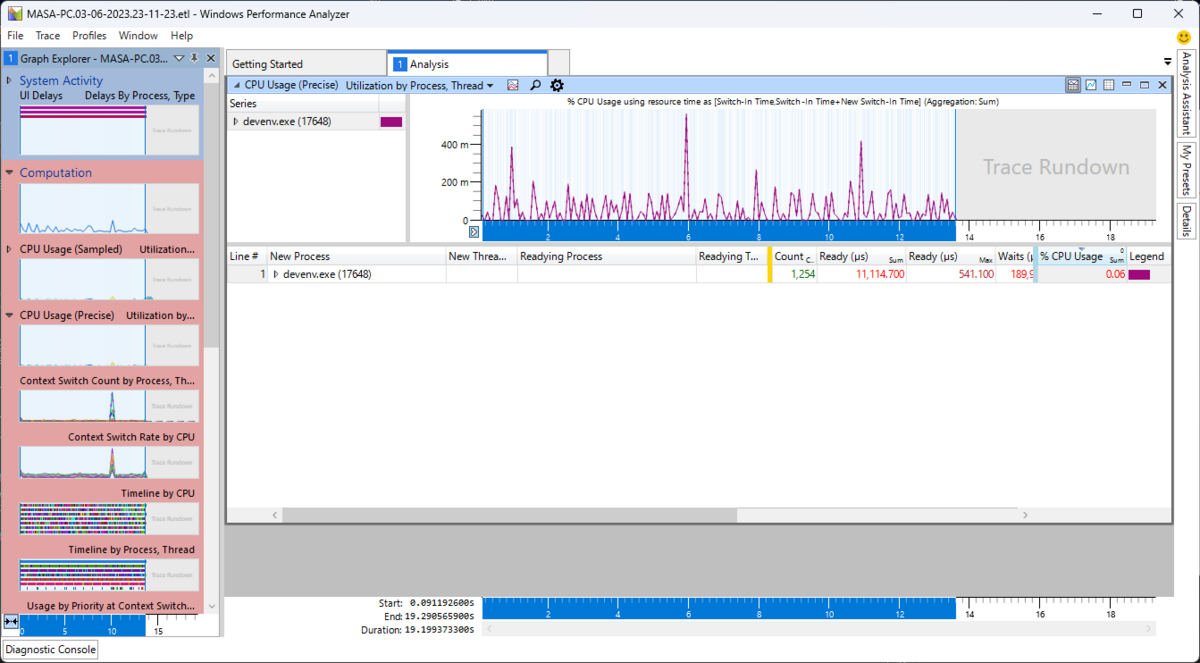Click the Legend color swatch in table row

(1139, 274)
